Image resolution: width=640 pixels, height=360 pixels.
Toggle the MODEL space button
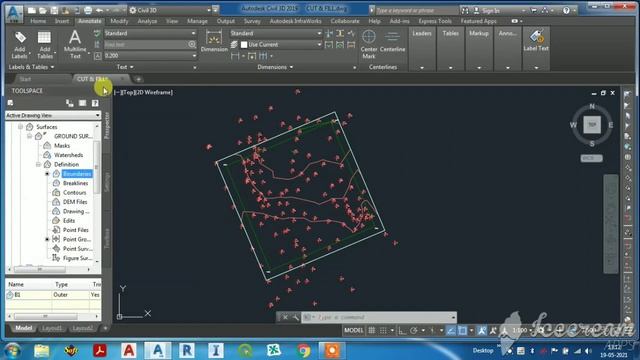click(x=353, y=330)
